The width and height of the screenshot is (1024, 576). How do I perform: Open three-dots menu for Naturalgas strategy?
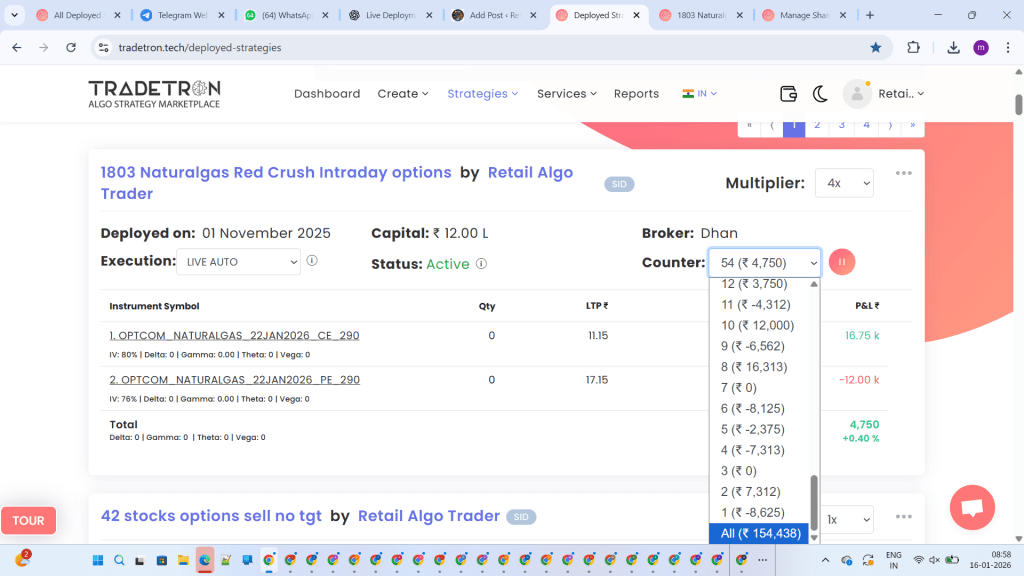point(904,174)
